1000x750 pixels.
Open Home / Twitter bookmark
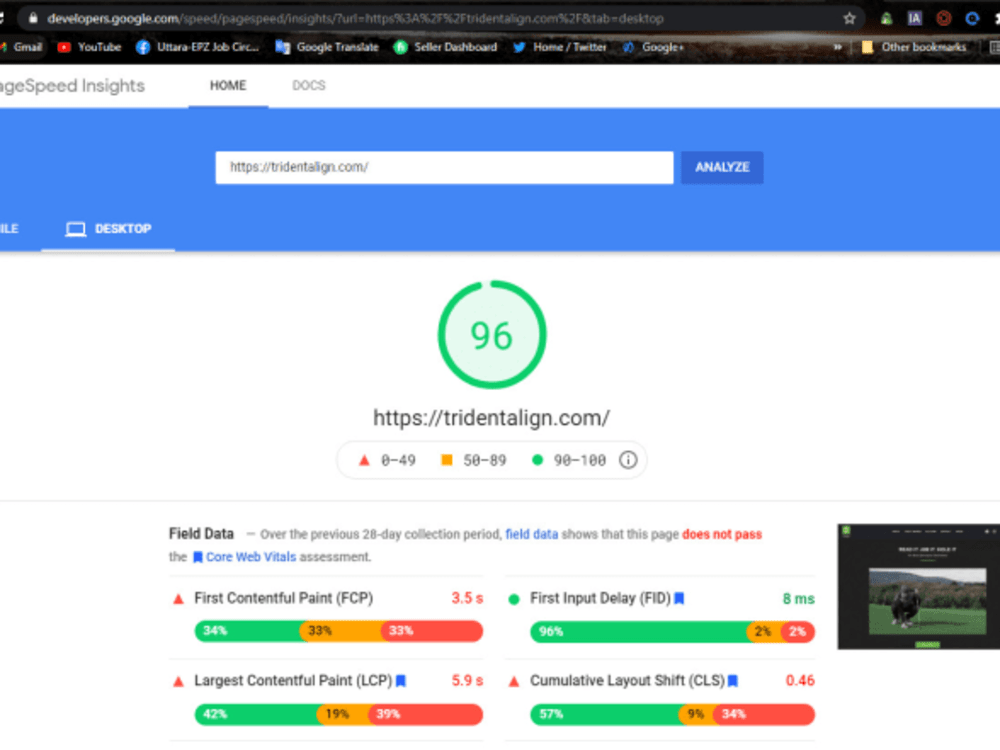click(x=559, y=47)
